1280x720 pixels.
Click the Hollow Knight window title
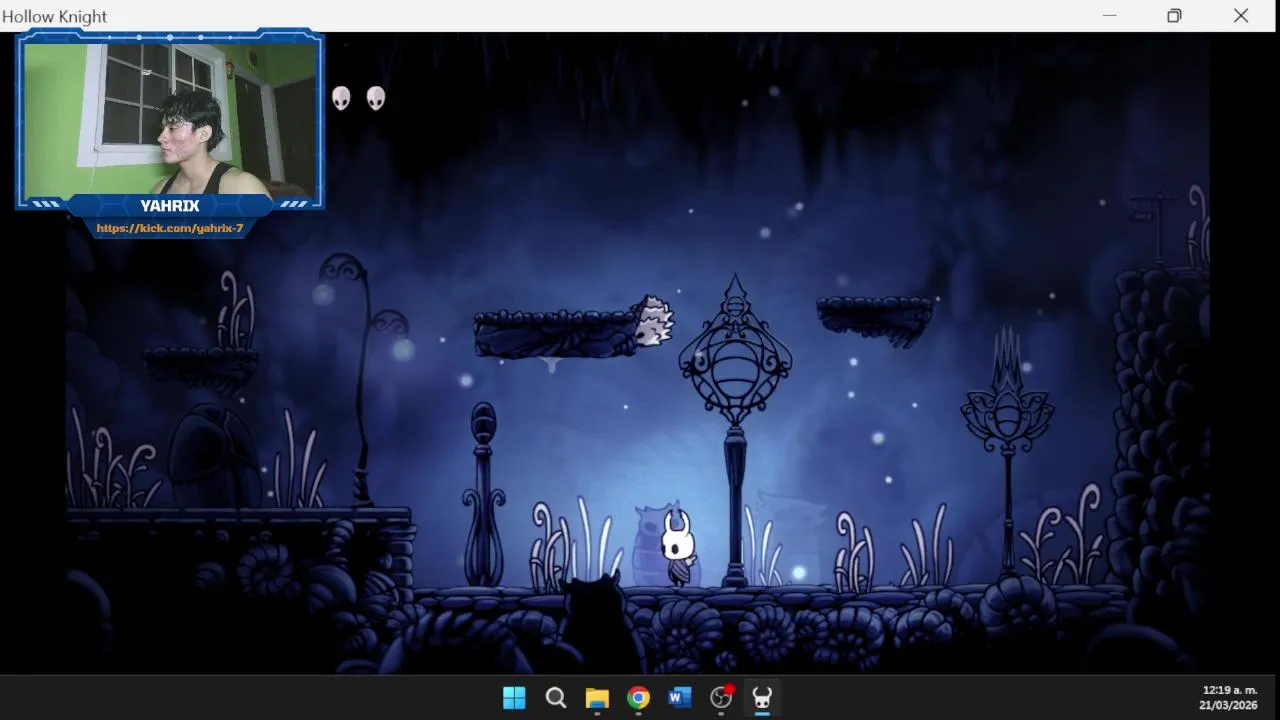[x=55, y=16]
